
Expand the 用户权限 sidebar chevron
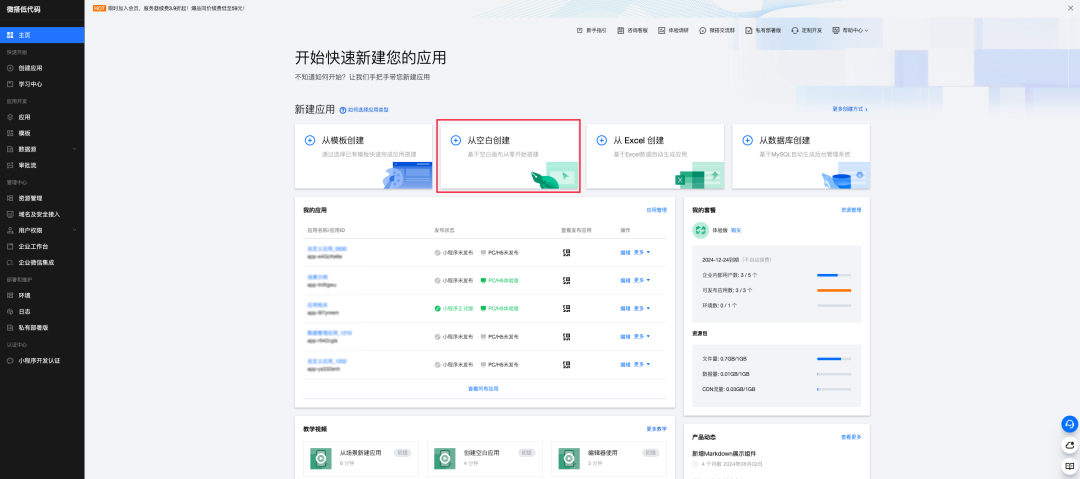pos(74,230)
